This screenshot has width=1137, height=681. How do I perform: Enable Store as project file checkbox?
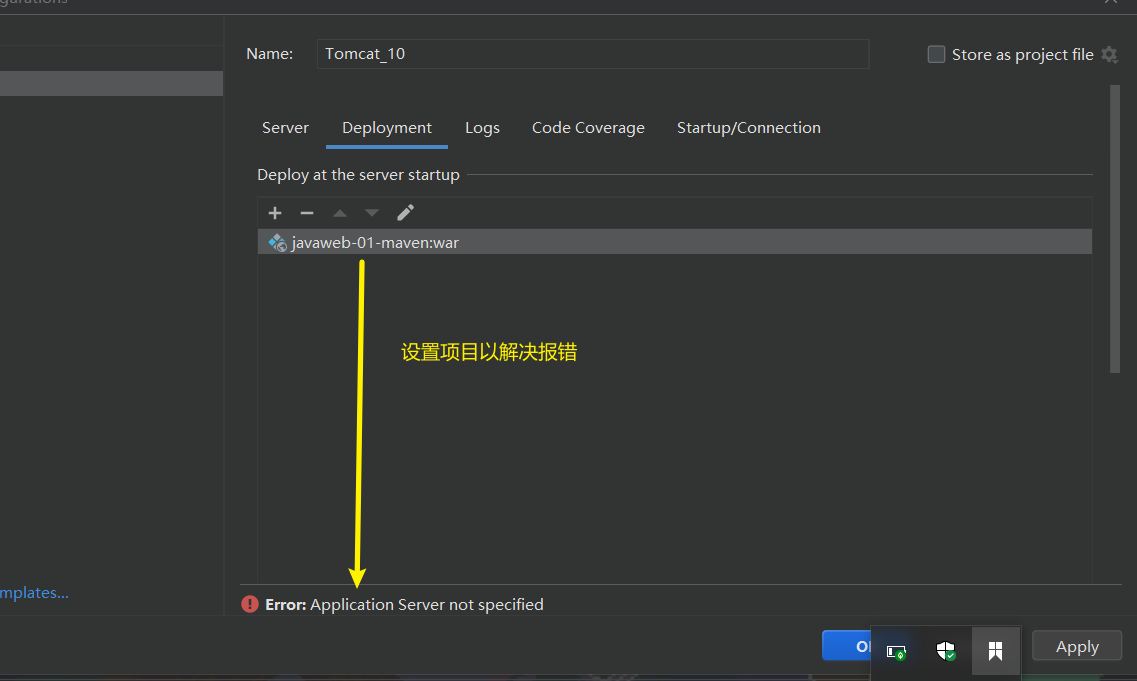[936, 54]
